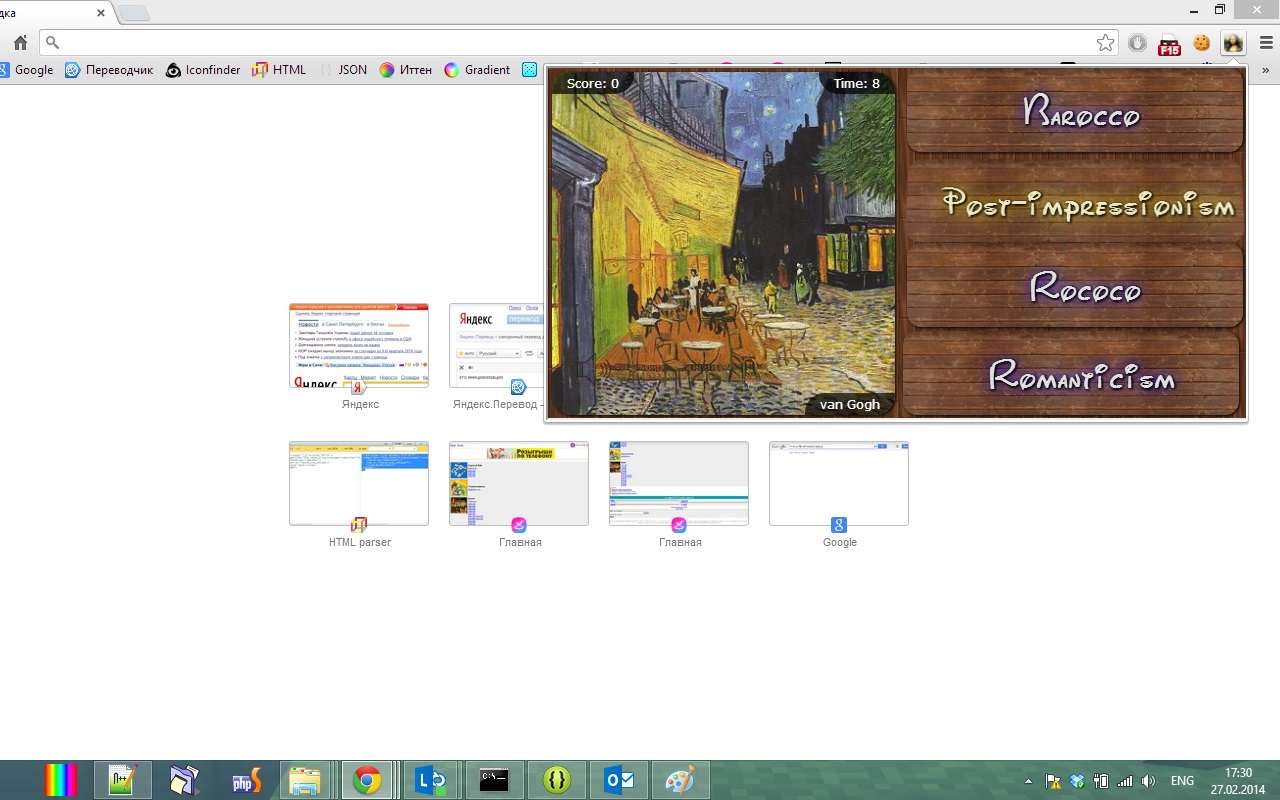The height and width of the screenshot is (800, 1280).
Task: Open File Explorer from the taskbar
Action: 305,780
